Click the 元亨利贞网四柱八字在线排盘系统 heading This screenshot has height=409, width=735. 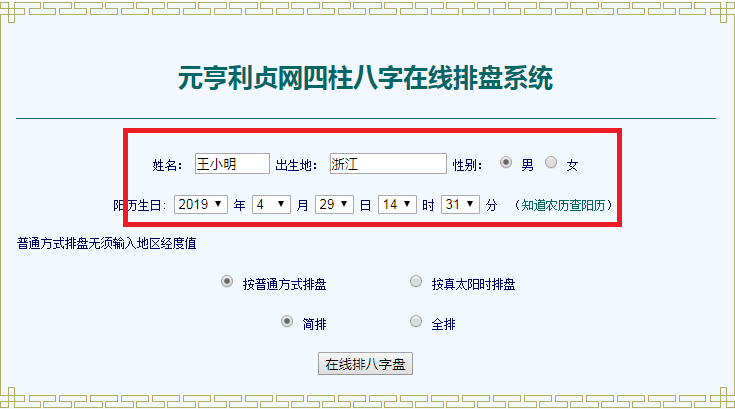(366, 78)
